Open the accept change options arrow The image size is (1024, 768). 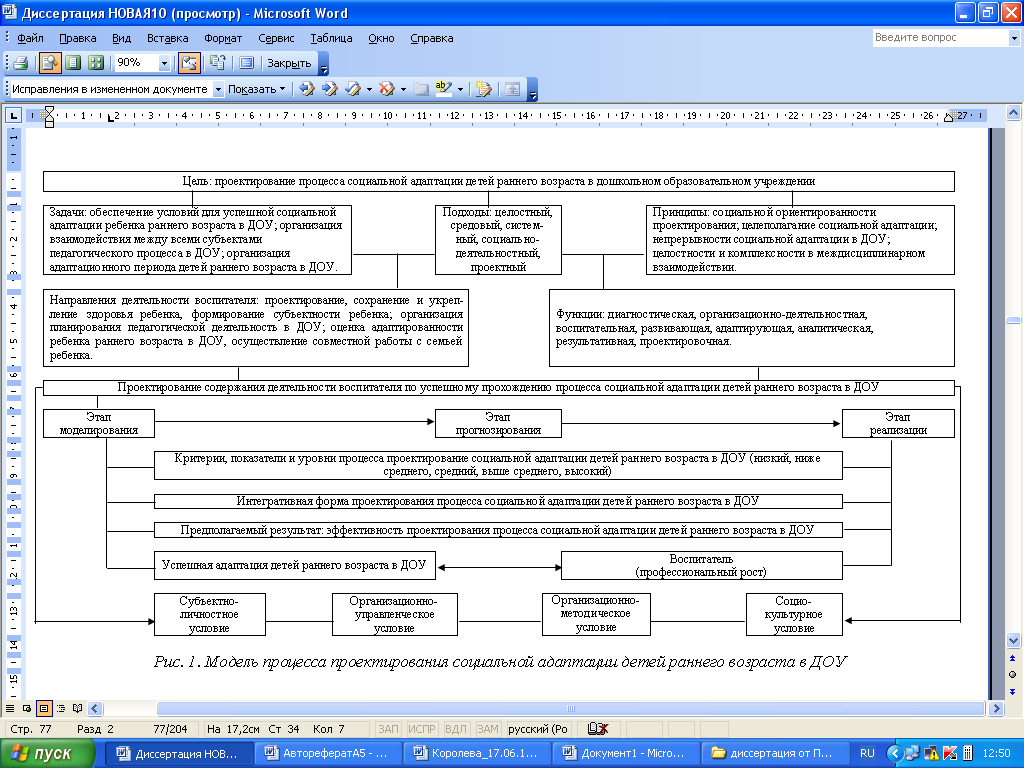pos(369,89)
